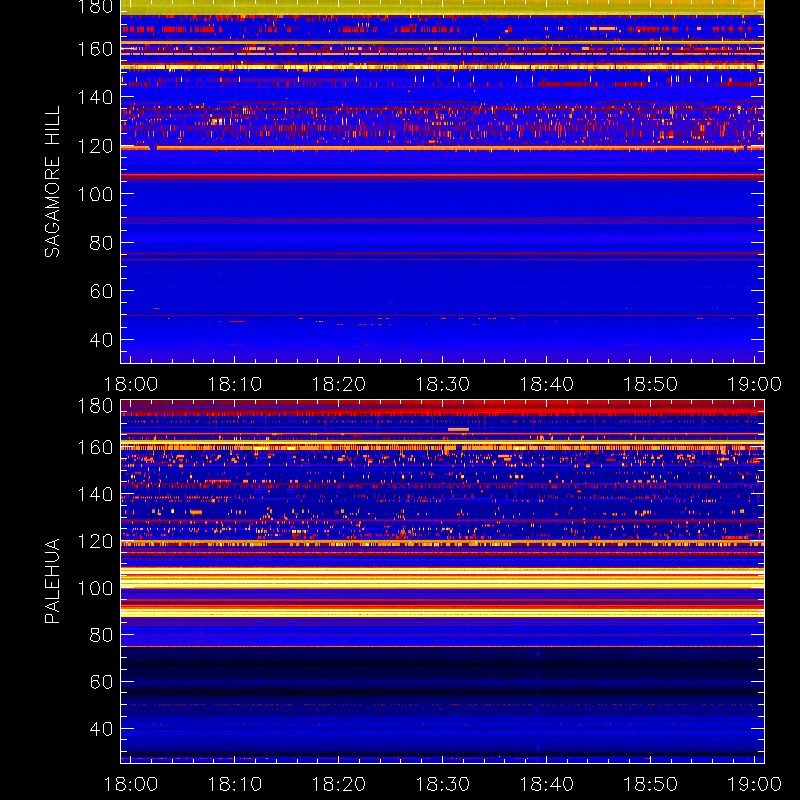Click the red line near 107 in Sagamore Hill spectrogram

click(442, 177)
